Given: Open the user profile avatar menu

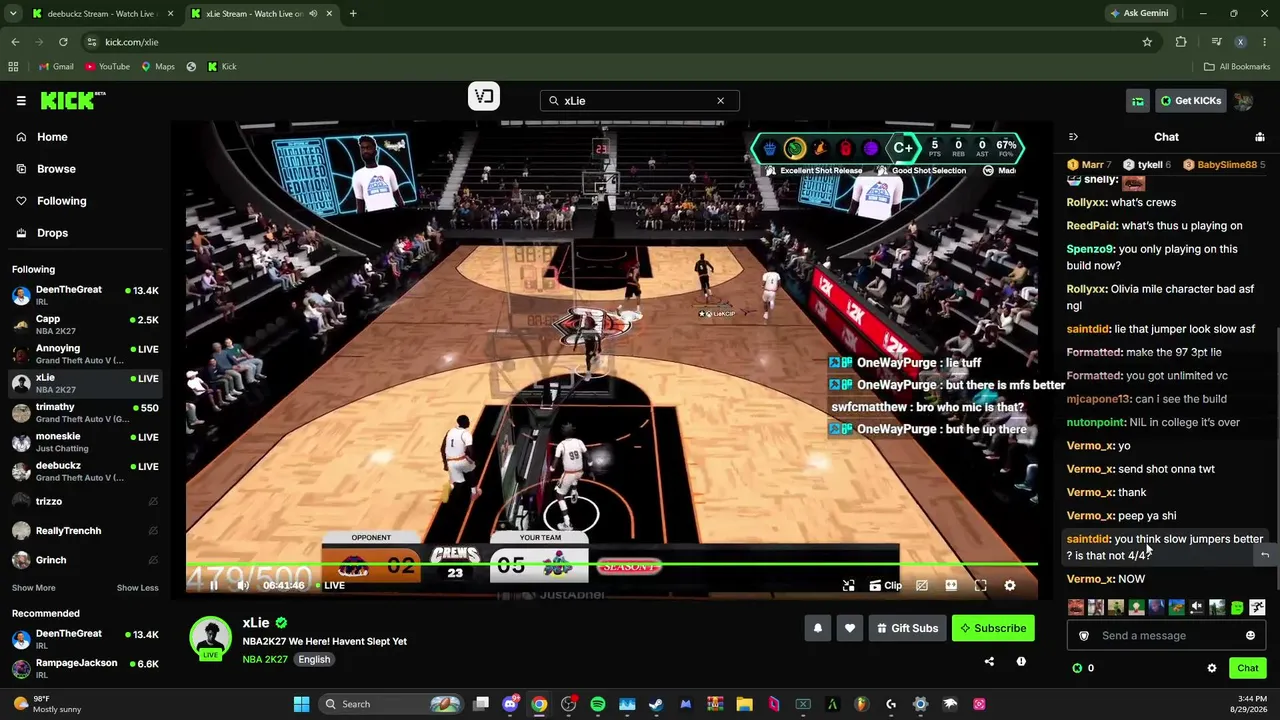Looking at the screenshot, I should point(1243,100).
